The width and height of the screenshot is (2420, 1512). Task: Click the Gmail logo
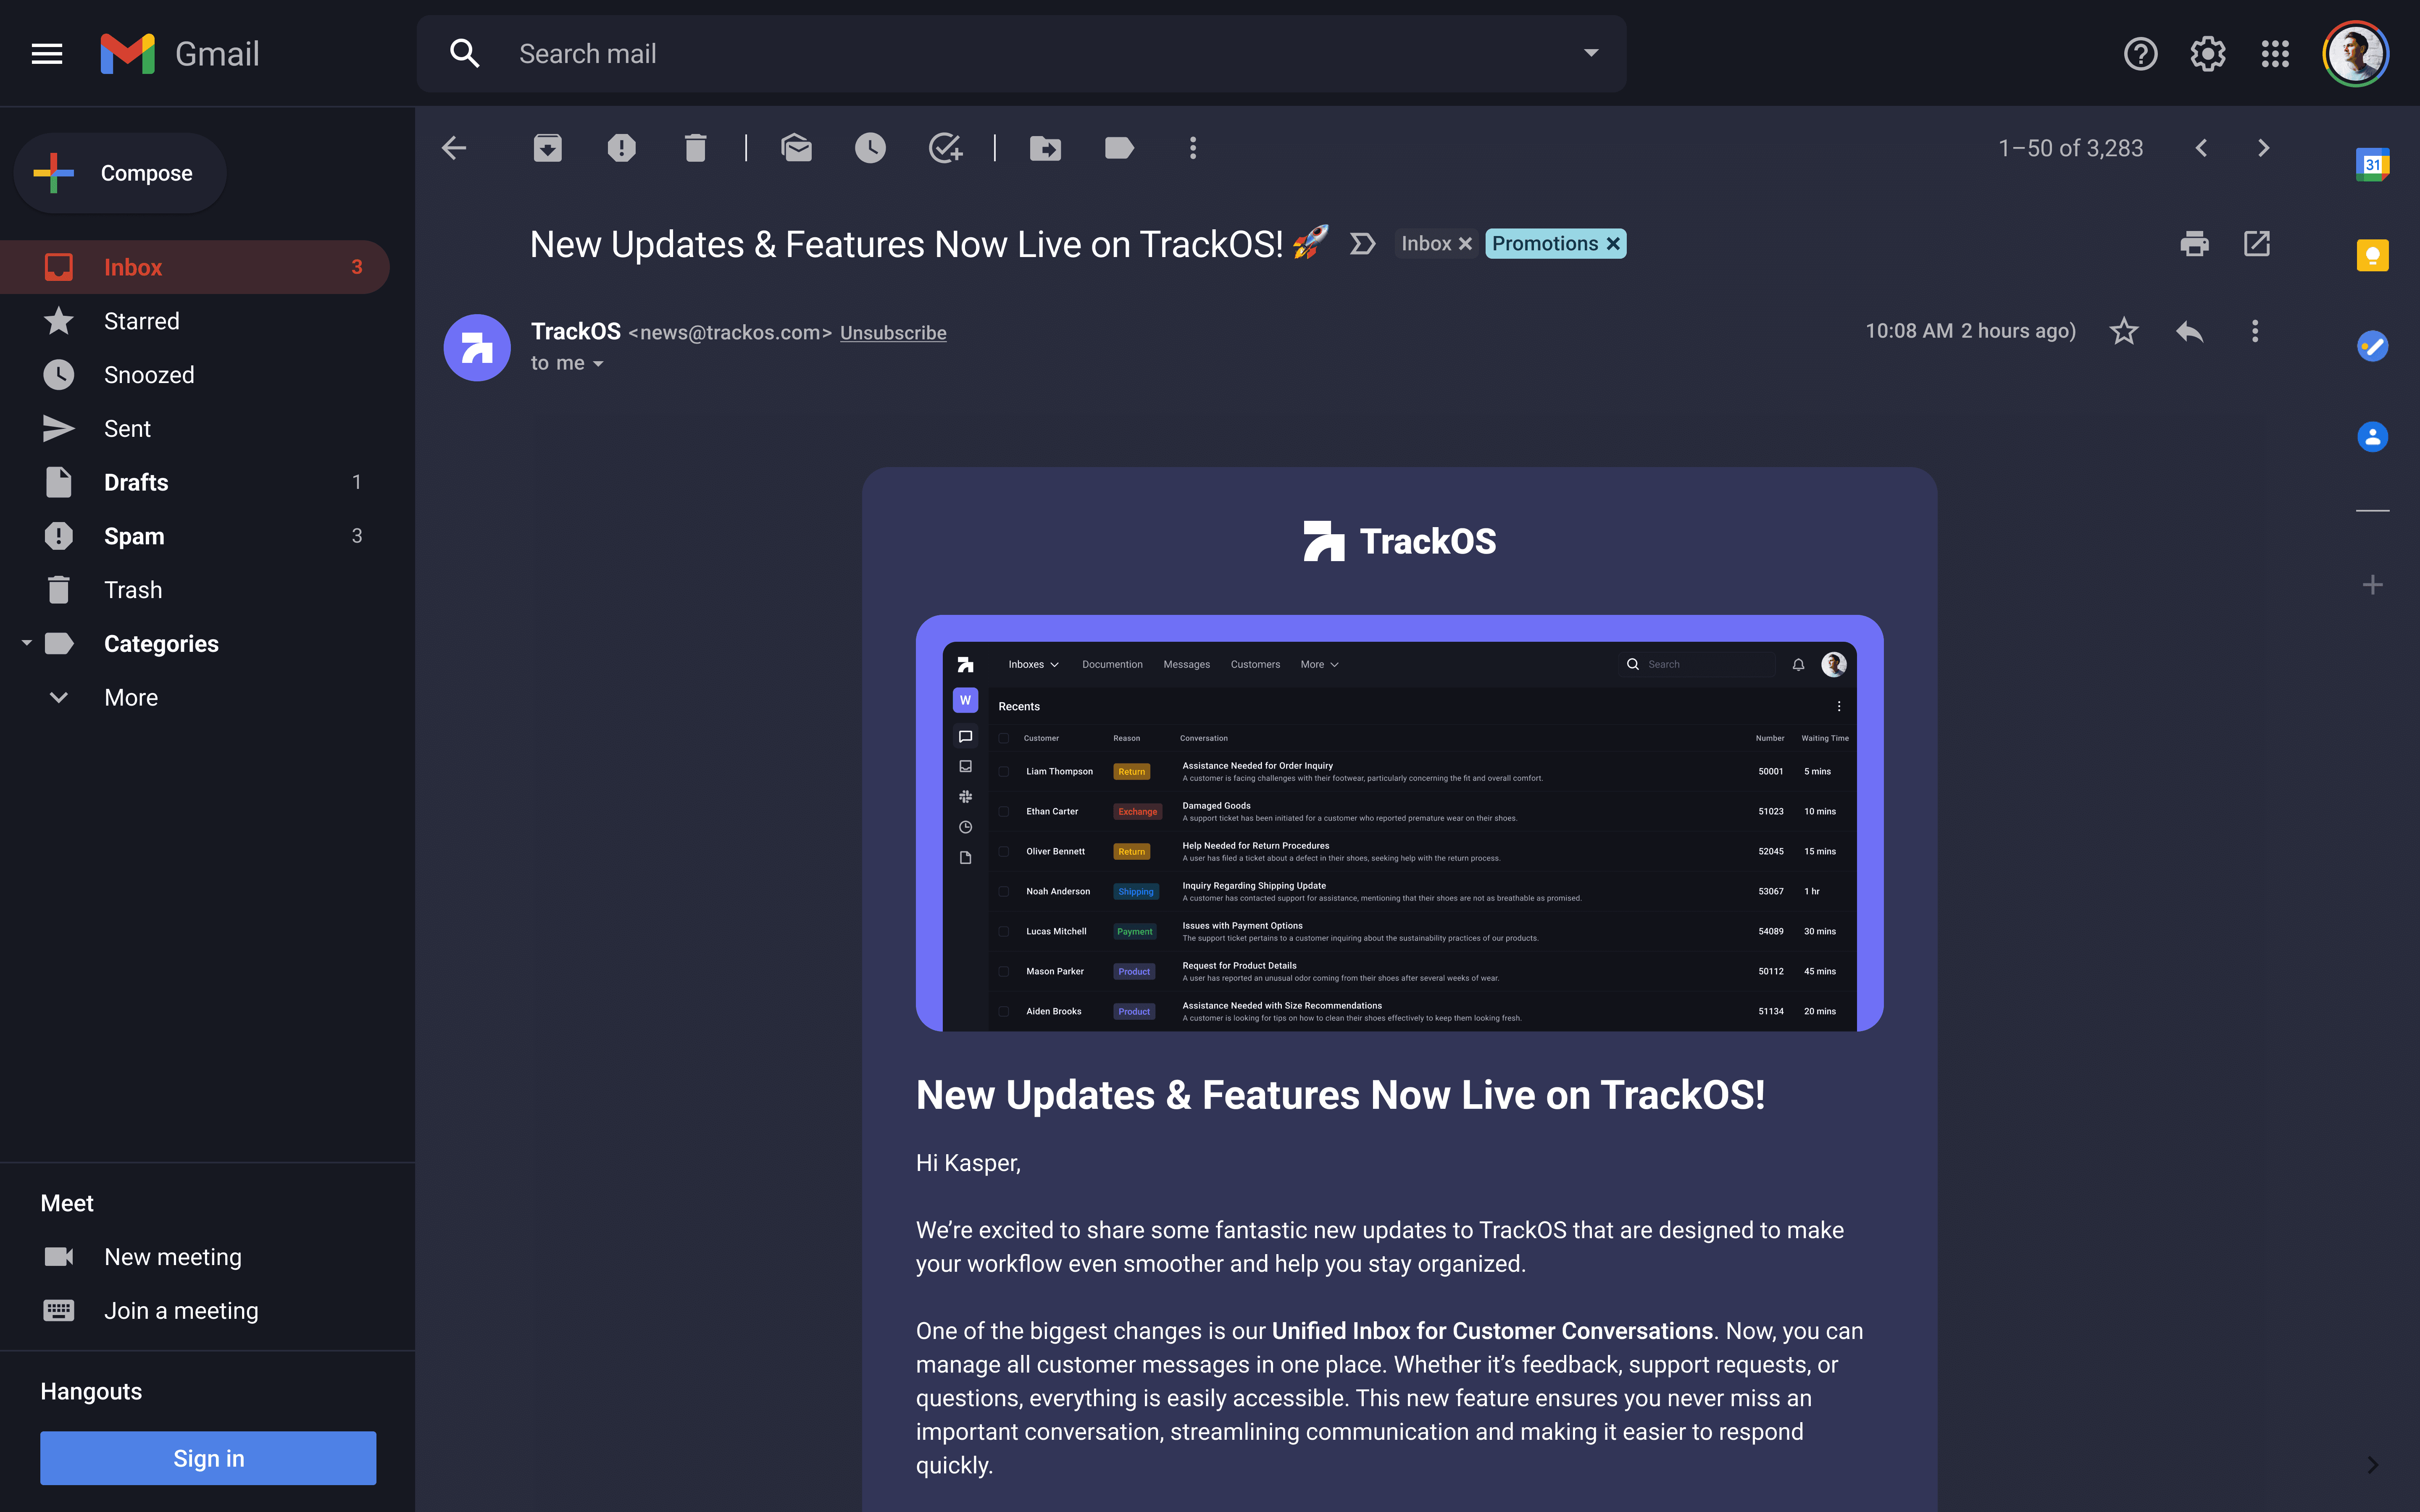coord(180,54)
